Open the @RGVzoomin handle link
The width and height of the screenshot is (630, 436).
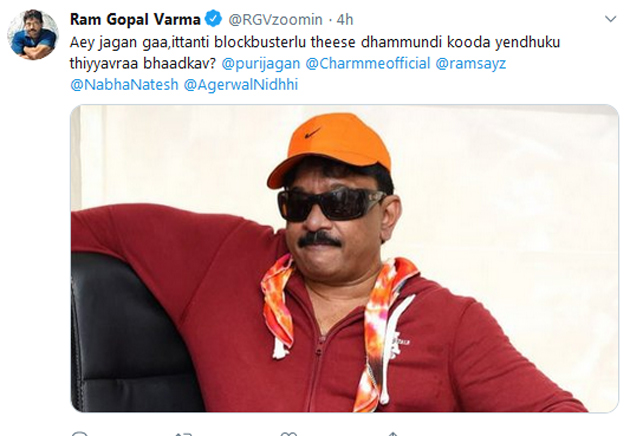coord(275,19)
